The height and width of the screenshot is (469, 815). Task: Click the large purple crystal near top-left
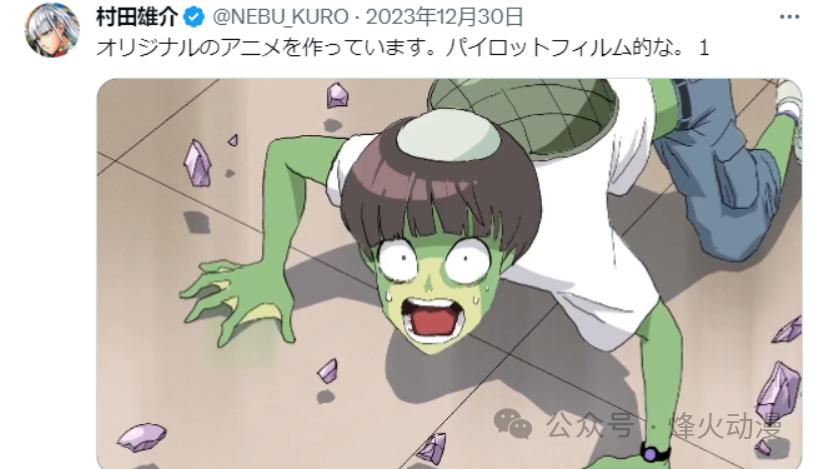(199, 163)
